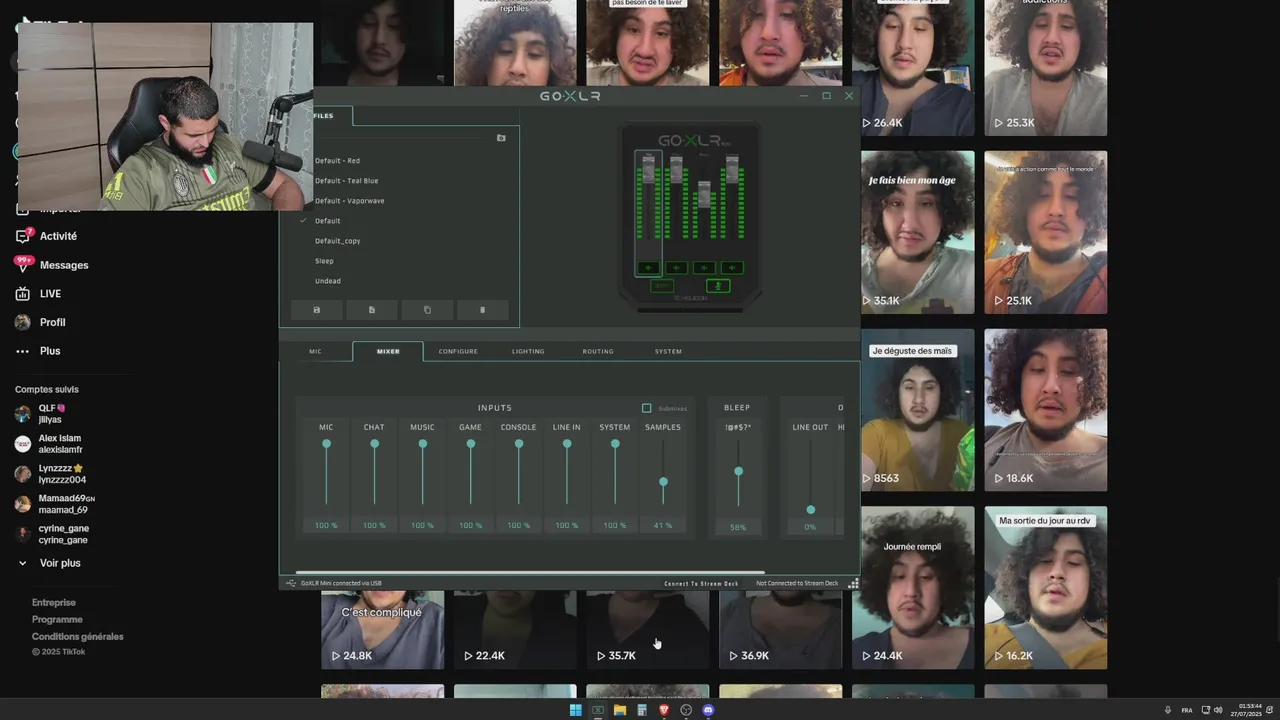This screenshot has height=720, width=1280.
Task: Open the profiles folder icon
Action: (x=501, y=138)
